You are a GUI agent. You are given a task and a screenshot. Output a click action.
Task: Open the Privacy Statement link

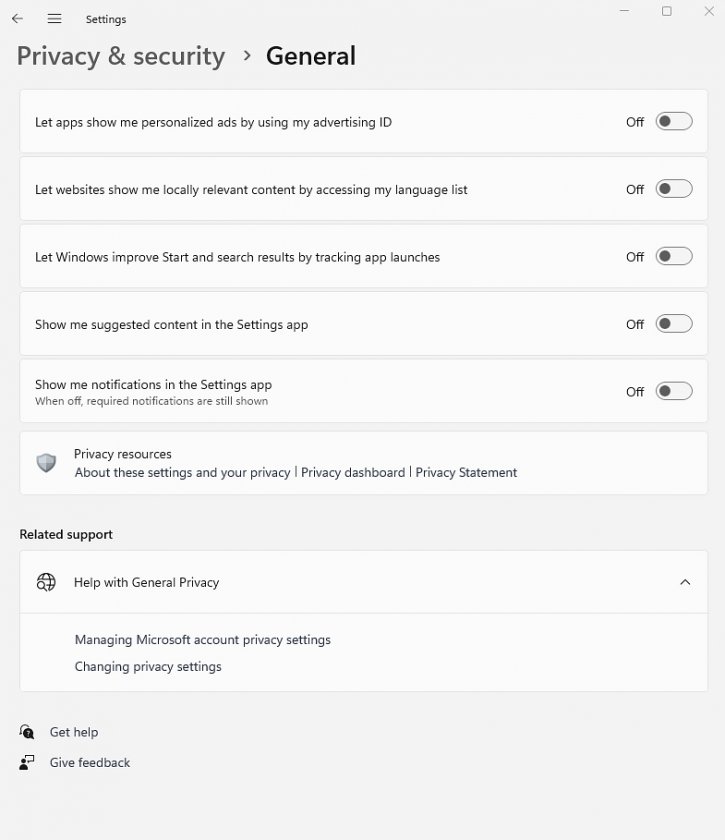coord(466,472)
